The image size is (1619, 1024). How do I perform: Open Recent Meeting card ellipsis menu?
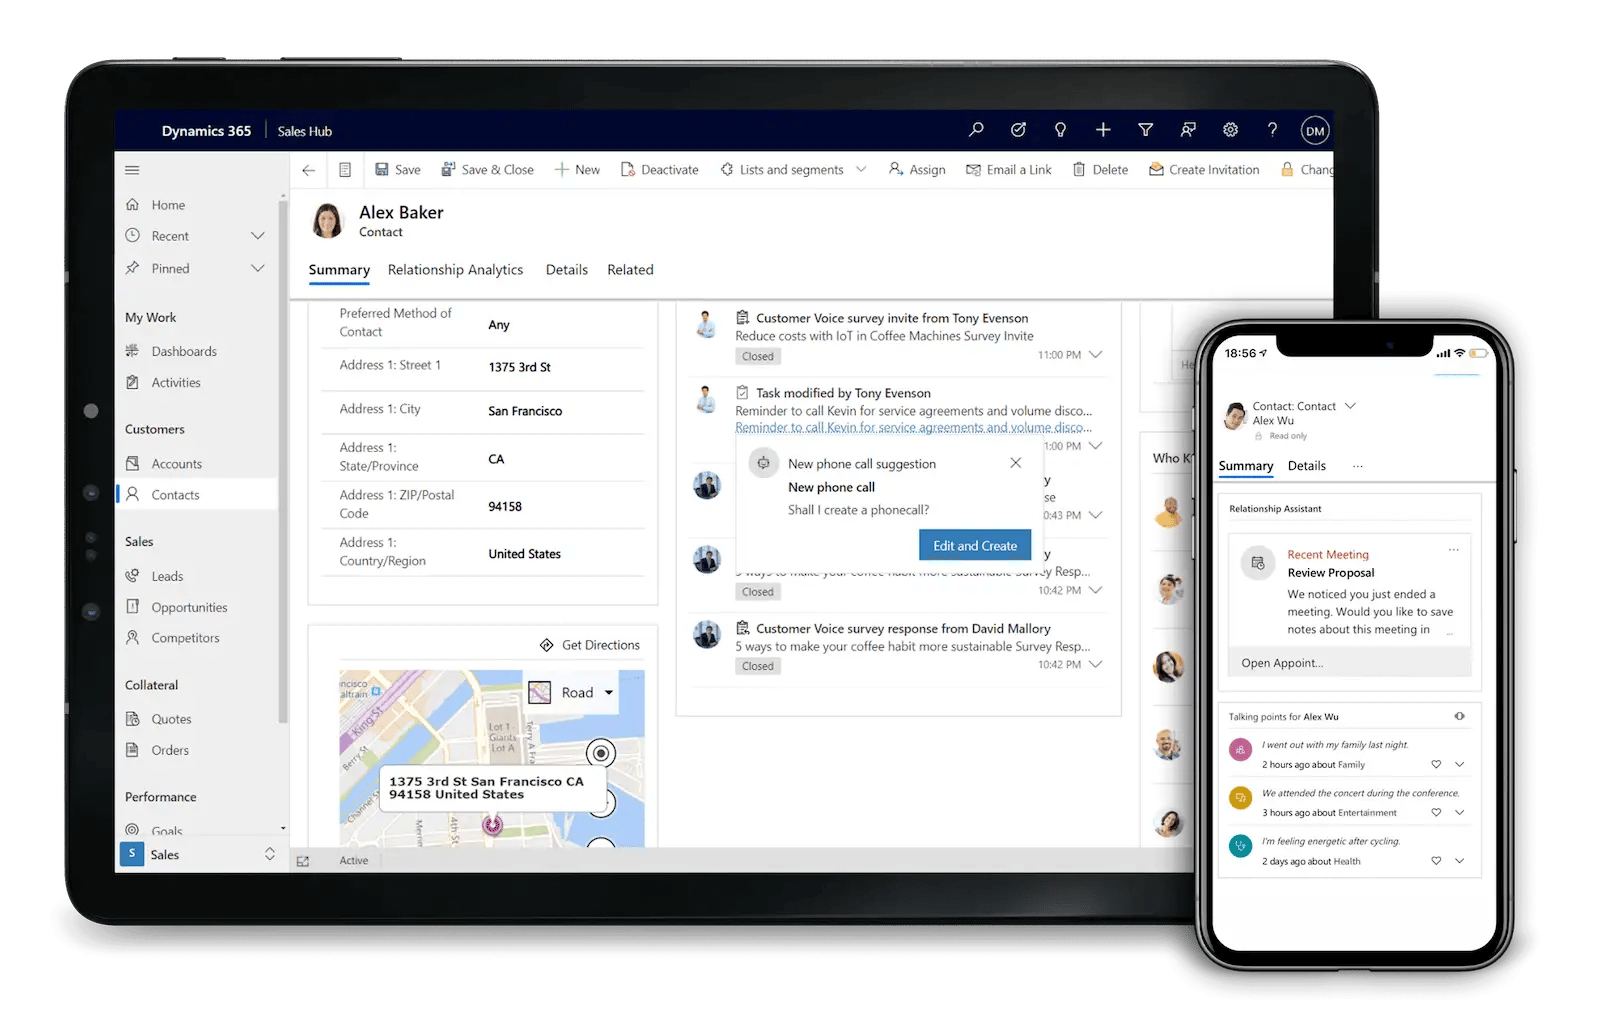coord(1453,549)
